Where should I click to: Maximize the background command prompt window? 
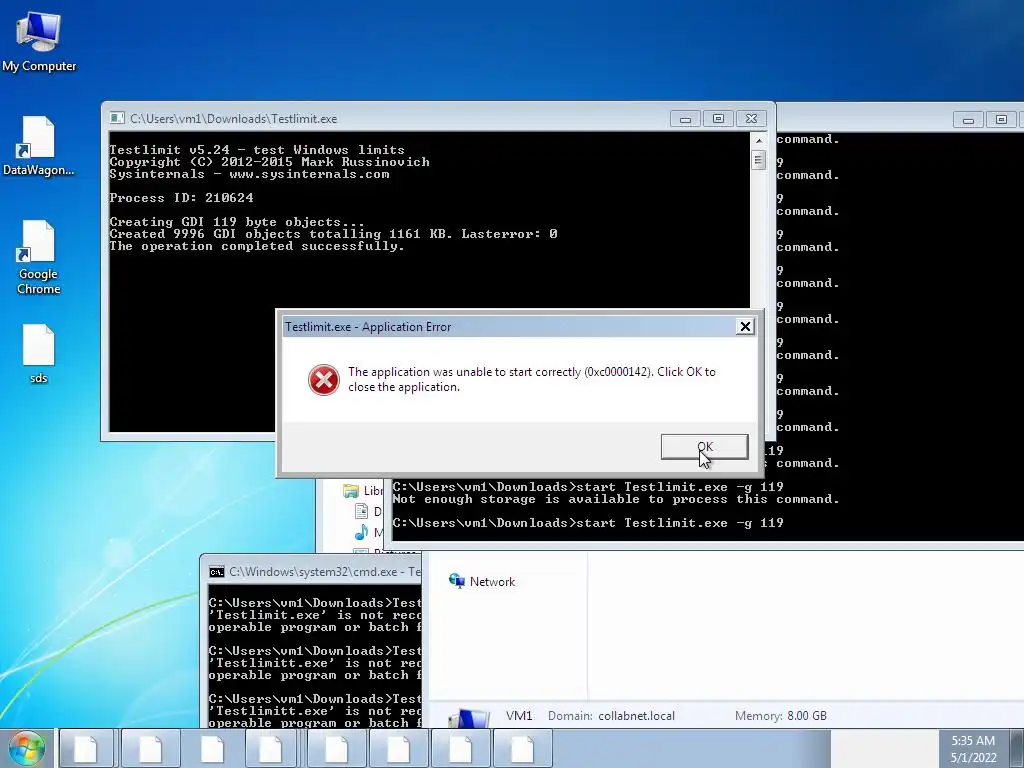point(1000,120)
